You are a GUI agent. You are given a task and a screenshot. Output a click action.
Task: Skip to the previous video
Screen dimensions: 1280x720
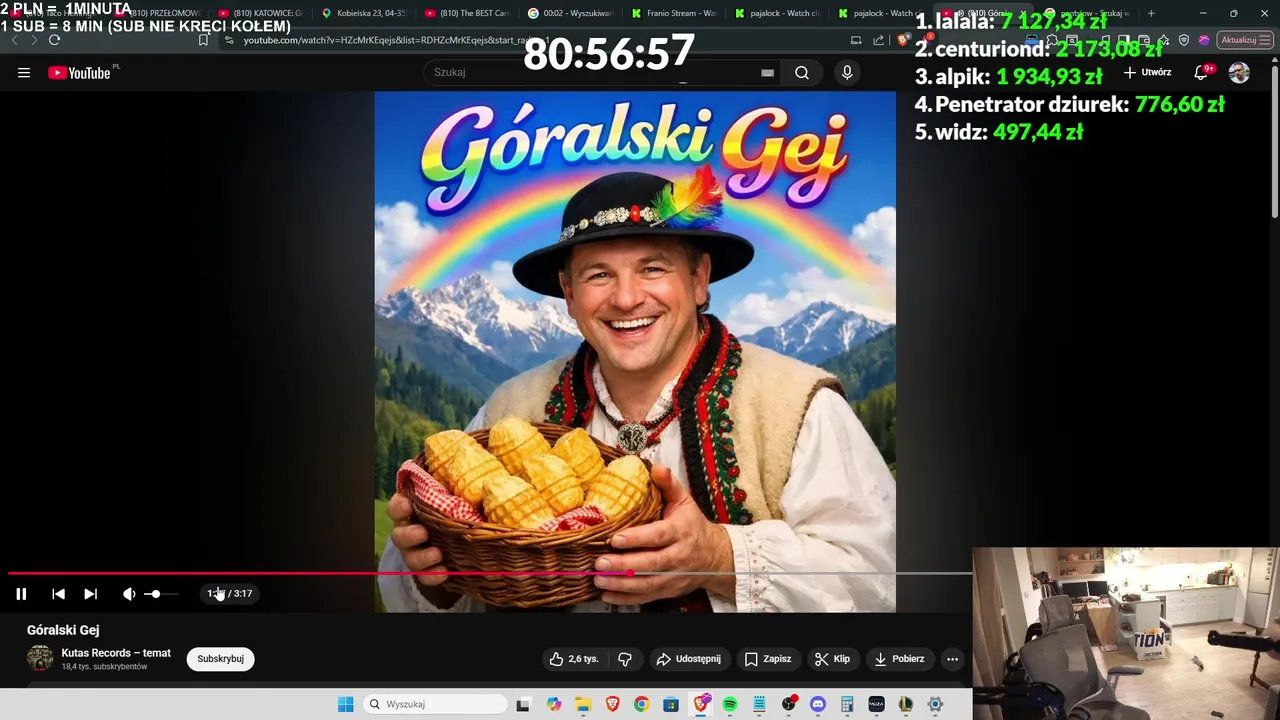point(58,594)
